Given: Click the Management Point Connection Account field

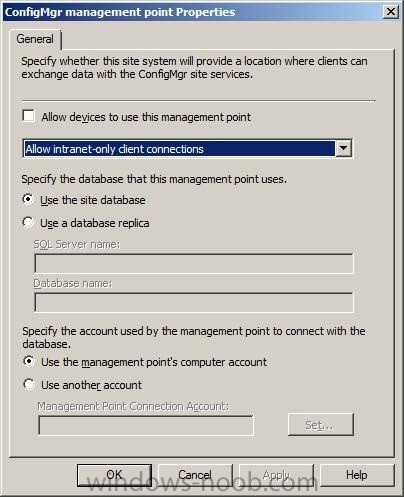Looking at the screenshot, I should point(146,425).
